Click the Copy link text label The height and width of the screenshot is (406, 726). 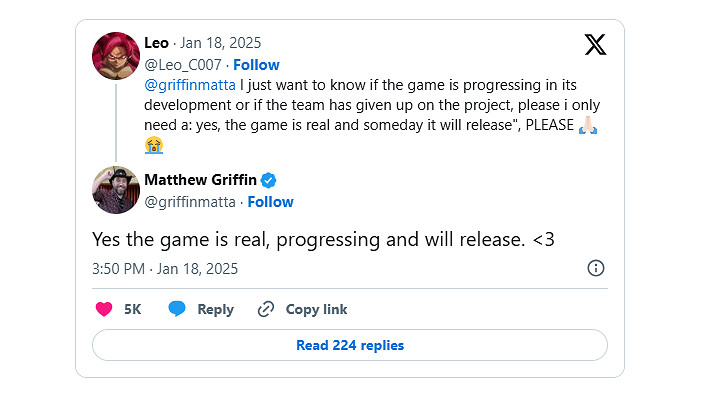pos(316,309)
